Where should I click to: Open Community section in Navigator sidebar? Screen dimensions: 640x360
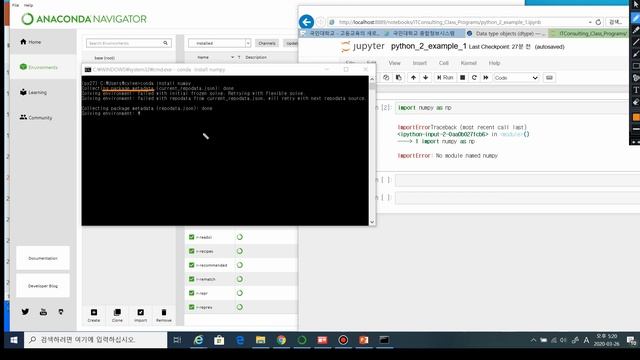point(36,118)
